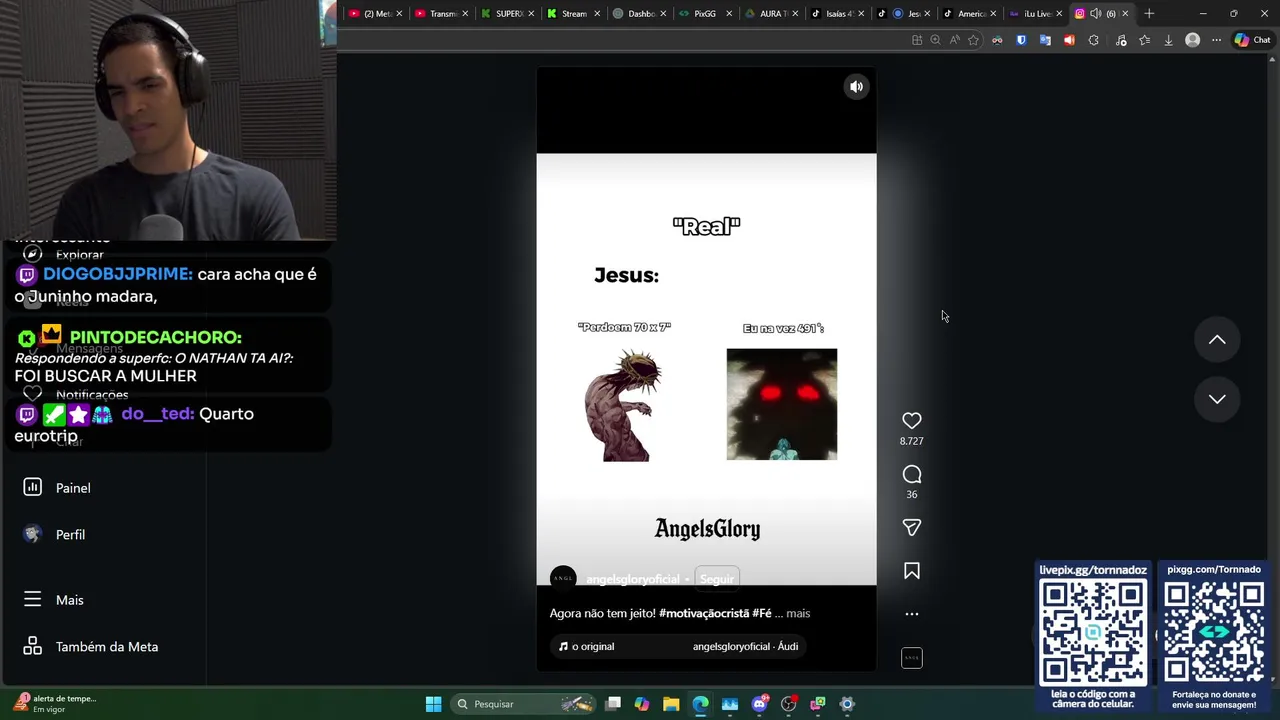The image size is (1280, 720).
Task: Click the #motivaçãocristã hashtag
Action: coord(704,613)
